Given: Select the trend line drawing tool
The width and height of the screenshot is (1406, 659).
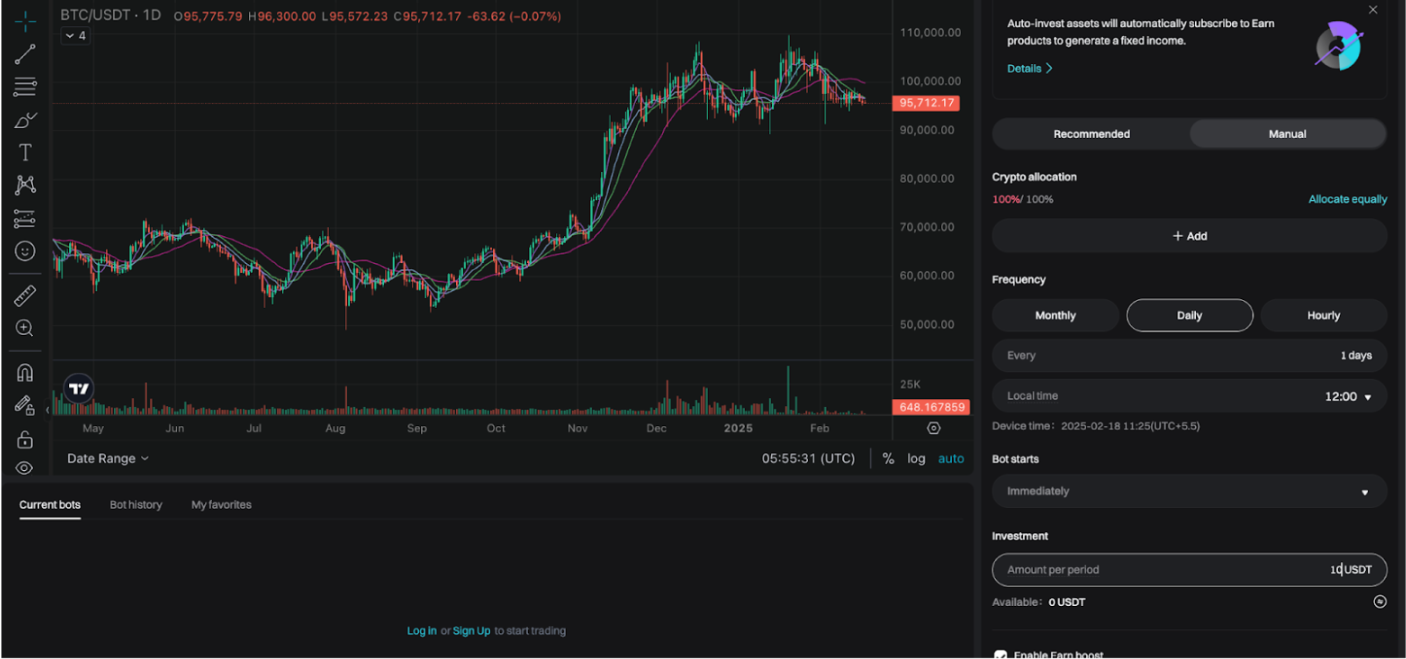Looking at the screenshot, I should coord(25,54).
